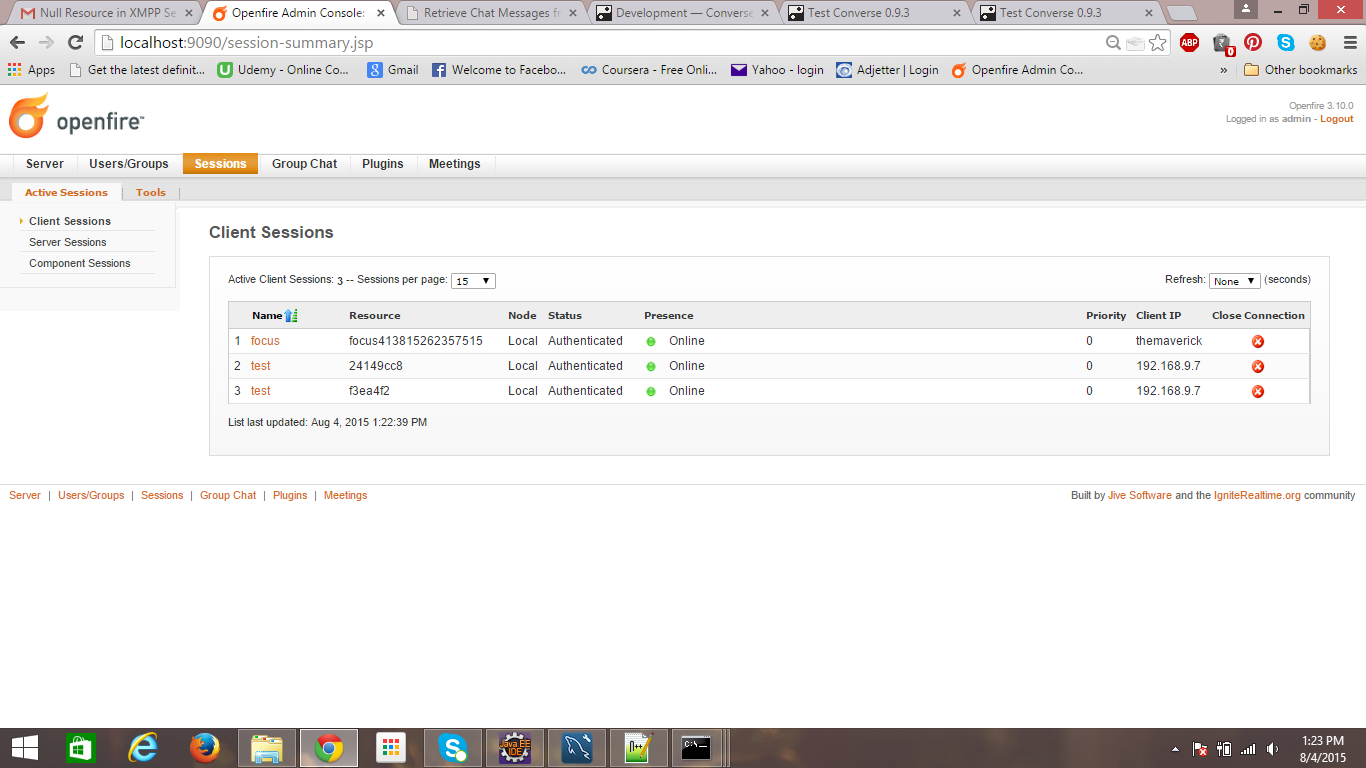The image size is (1366, 768).
Task: Launch Internet Explorer from the taskbar
Action: point(143,747)
